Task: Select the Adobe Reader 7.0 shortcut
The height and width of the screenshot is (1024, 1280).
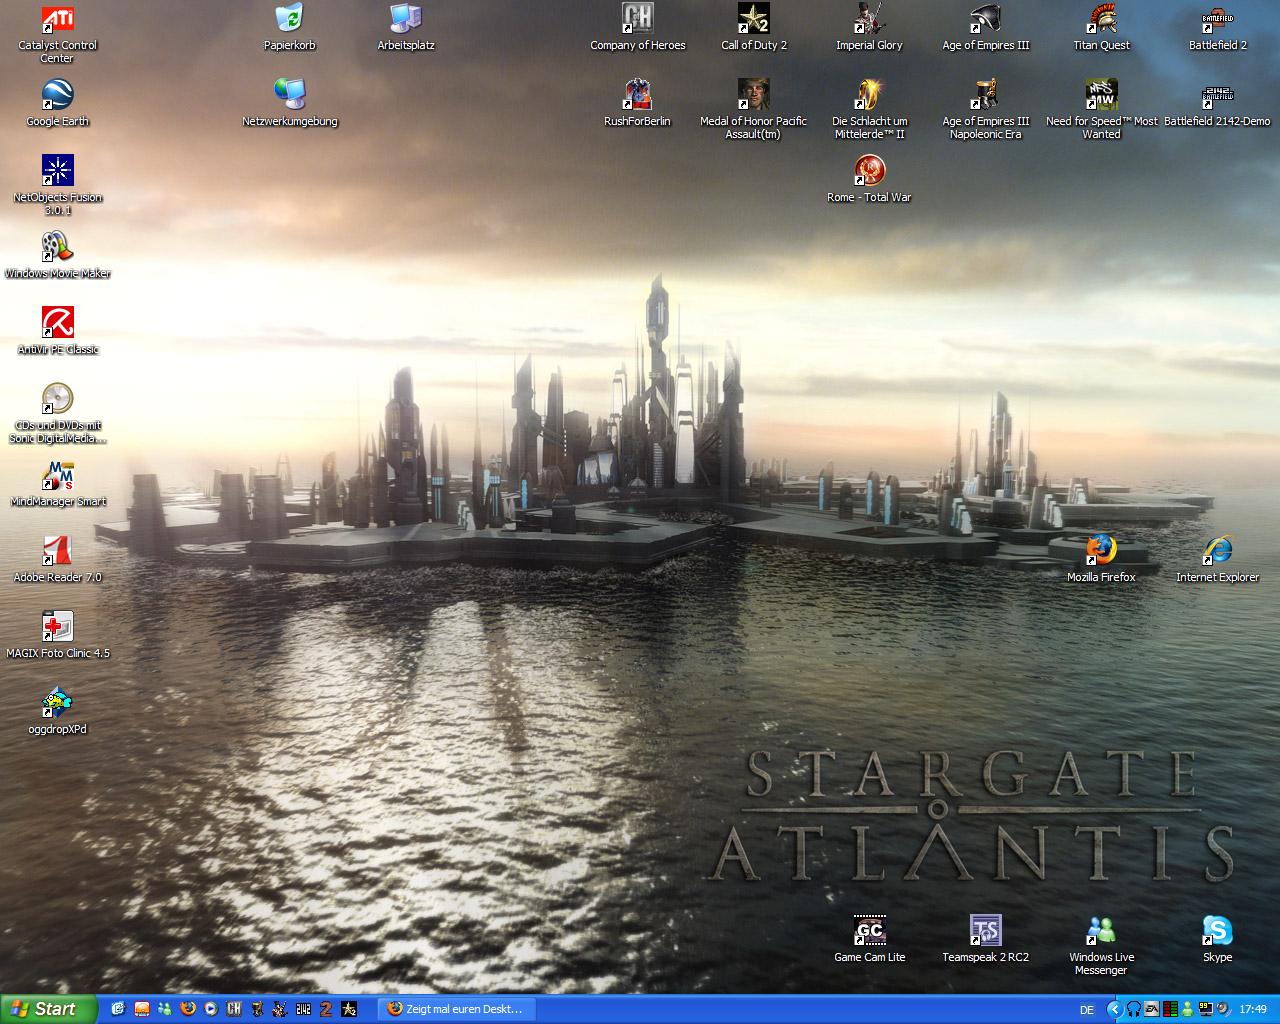Action: (57, 551)
